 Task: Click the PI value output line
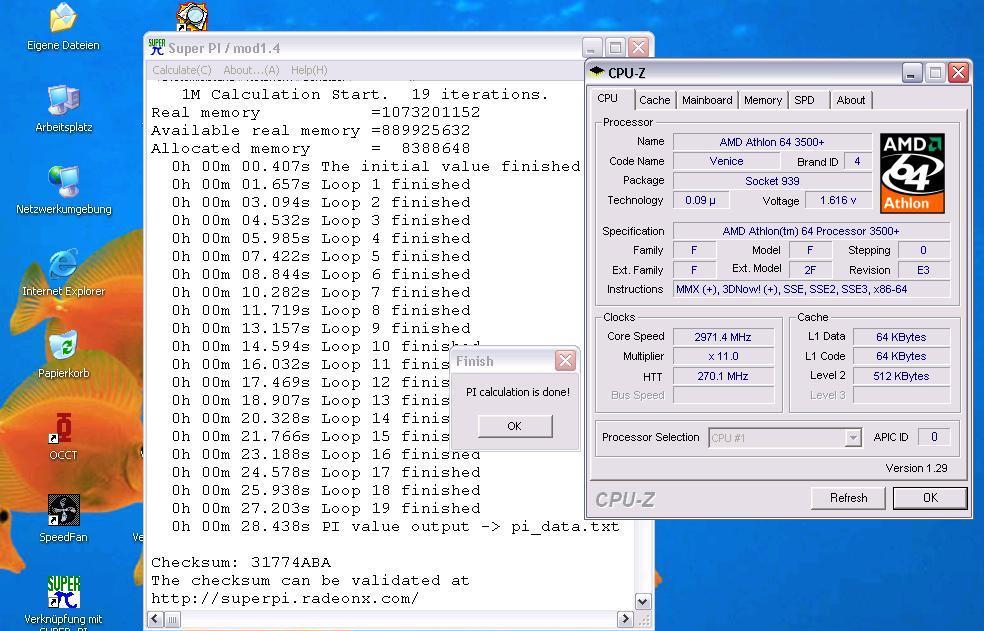point(395,527)
